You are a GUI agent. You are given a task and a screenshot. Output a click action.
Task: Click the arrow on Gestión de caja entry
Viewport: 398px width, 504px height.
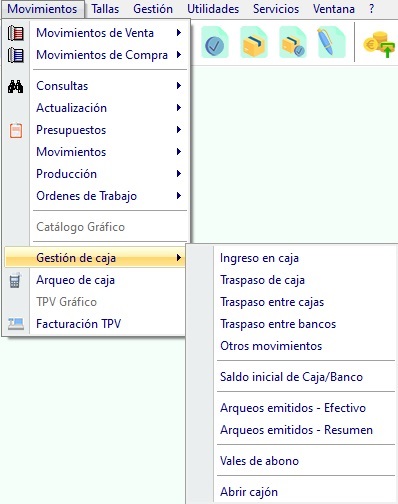click(x=179, y=258)
